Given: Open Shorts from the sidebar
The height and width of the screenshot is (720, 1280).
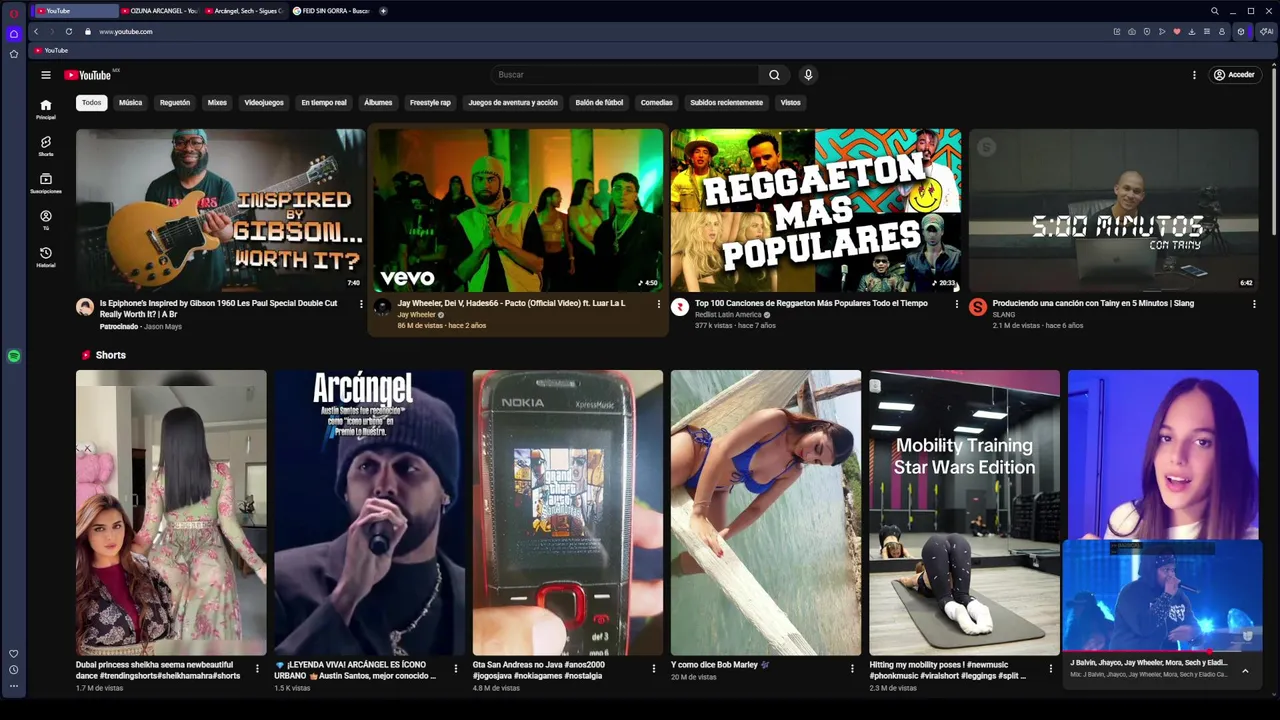Looking at the screenshot, I should pos(45,146).
